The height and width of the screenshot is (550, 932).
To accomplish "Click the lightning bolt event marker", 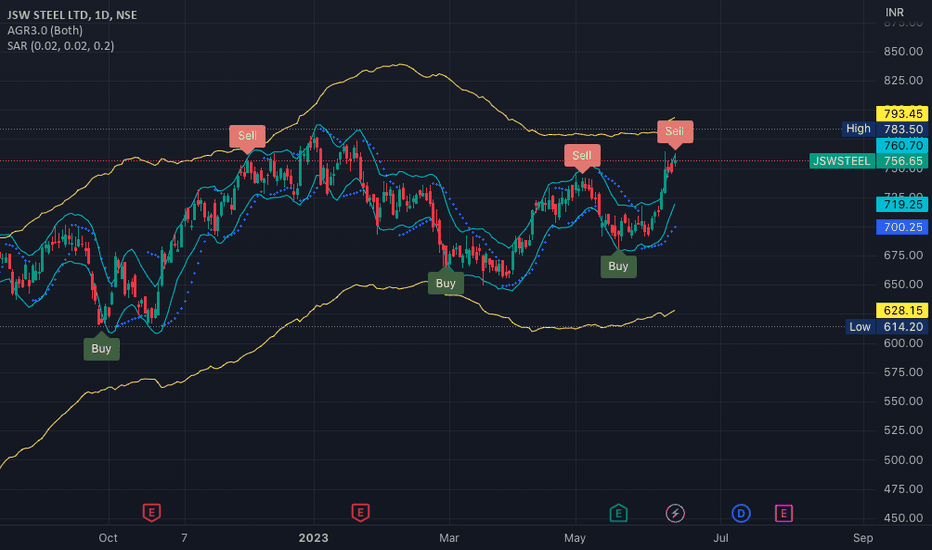I will [675, 513].
